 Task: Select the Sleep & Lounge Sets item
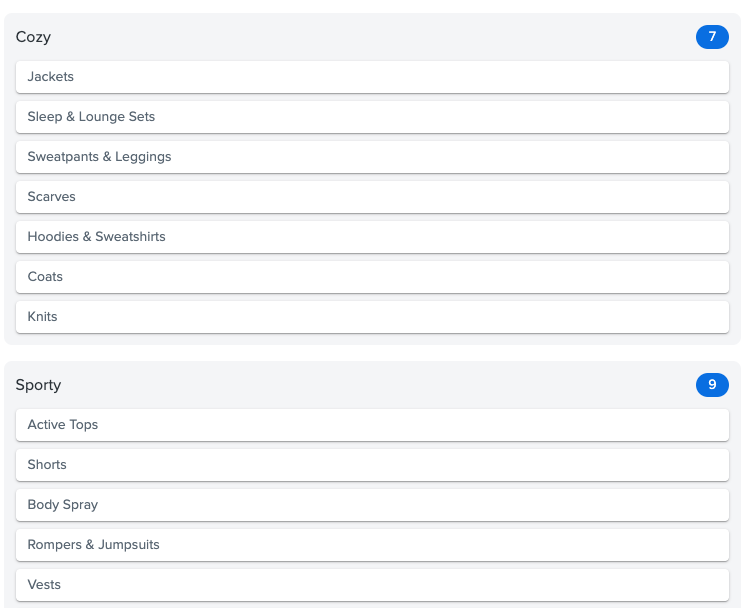point(372,117)
